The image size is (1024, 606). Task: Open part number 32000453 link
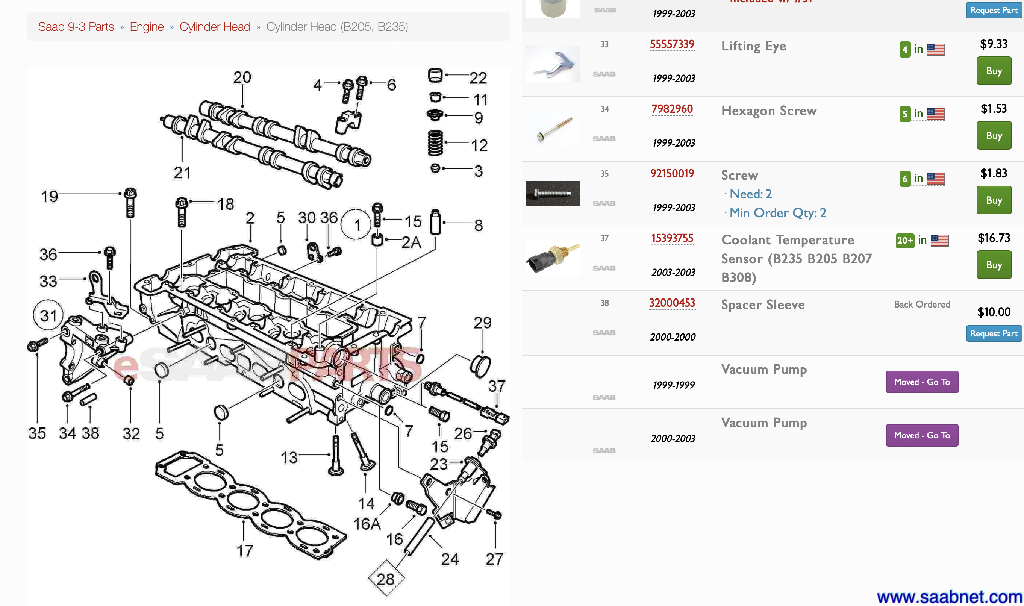(x=672, y=303)
